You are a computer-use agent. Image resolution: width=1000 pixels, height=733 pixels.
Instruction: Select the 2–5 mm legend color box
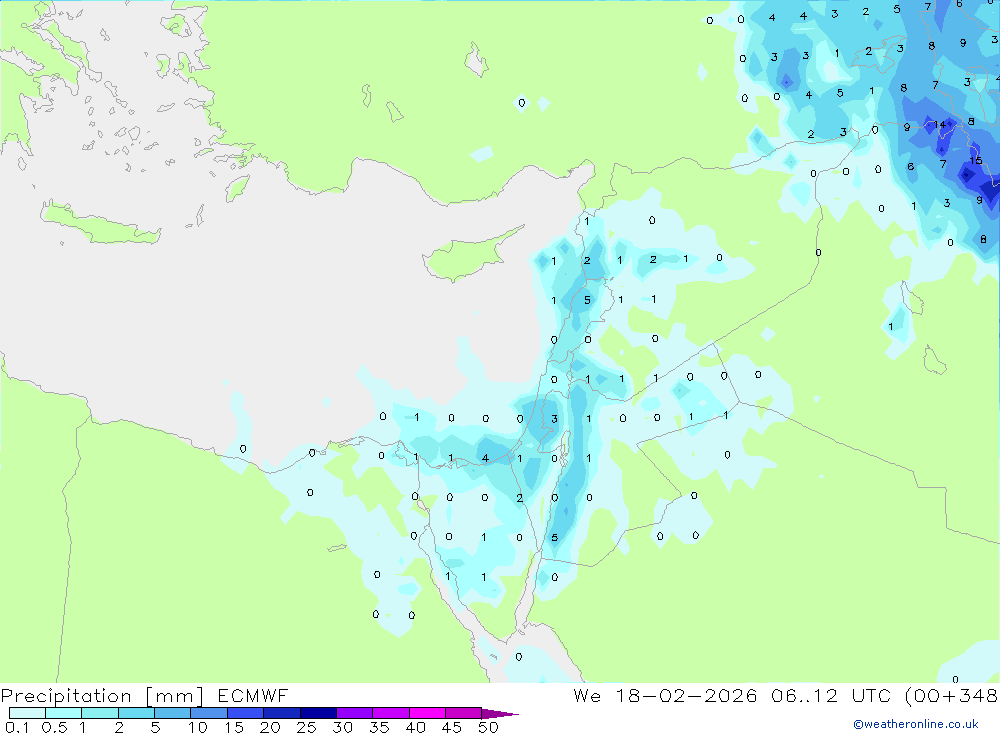(x=136, y=713)
